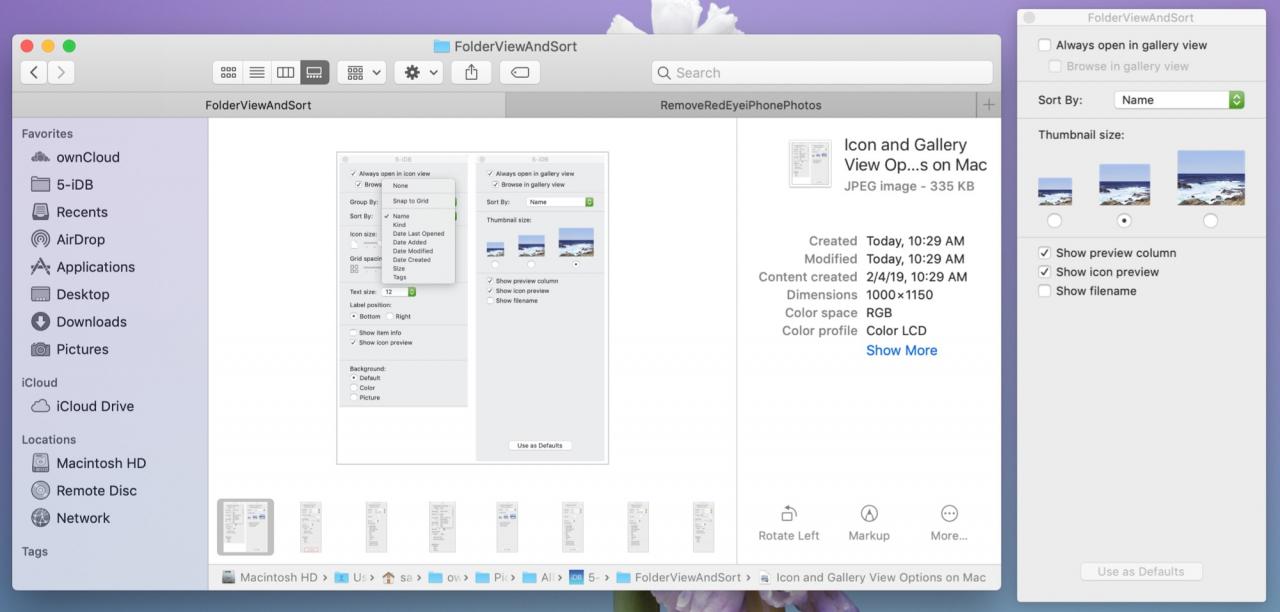Open the Action gear dropdown menu

coord(418,72)
